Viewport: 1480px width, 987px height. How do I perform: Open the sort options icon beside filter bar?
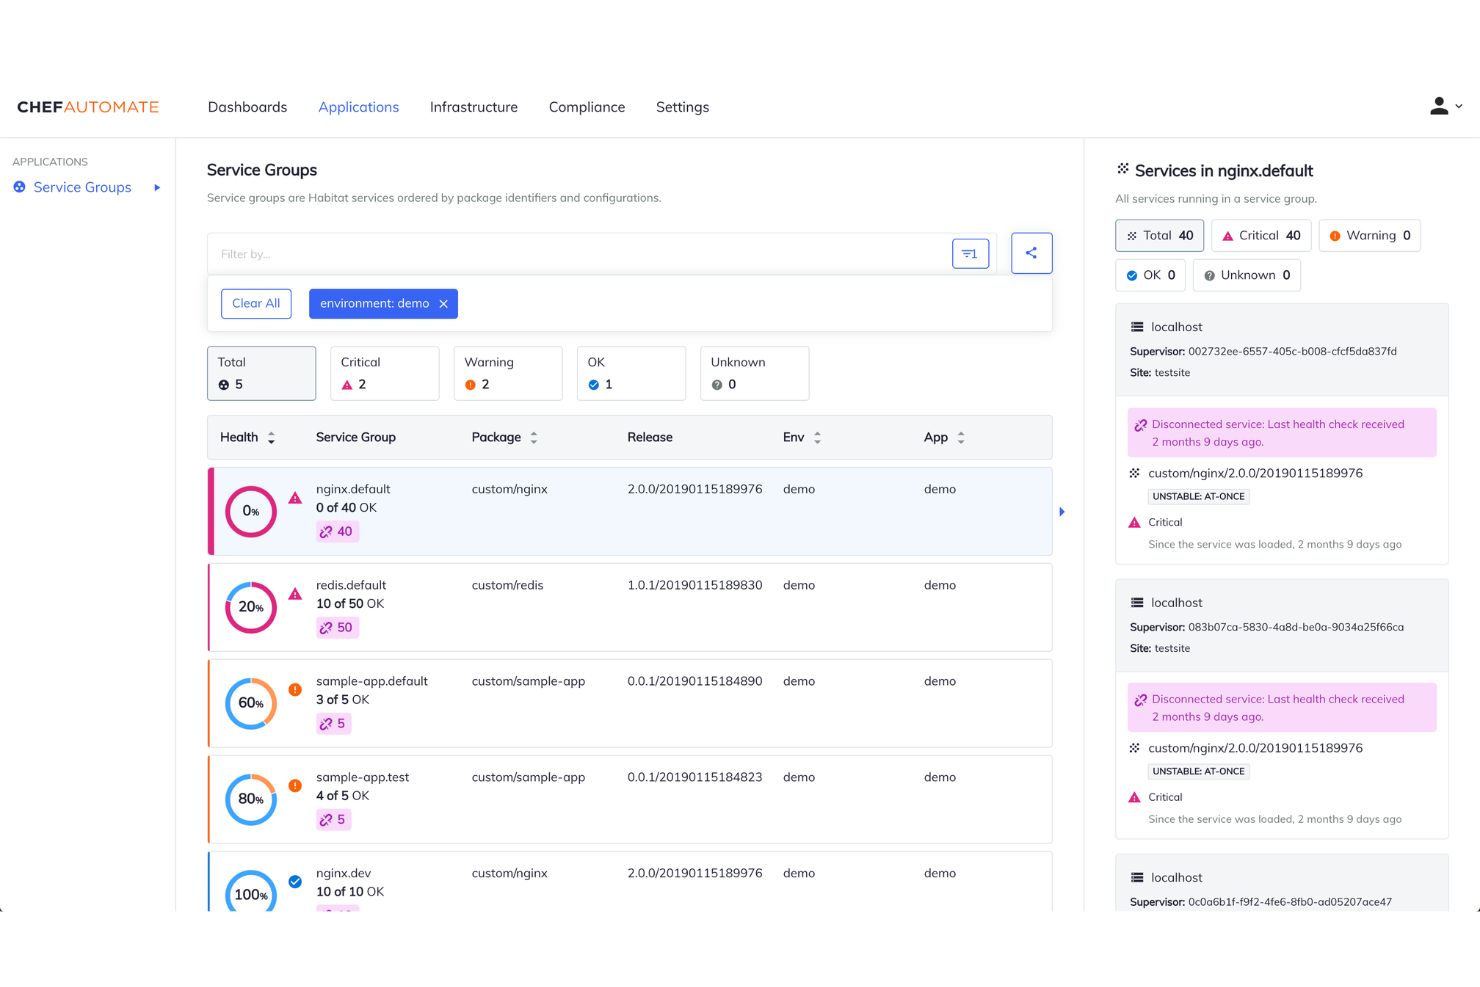pos(969,253)
